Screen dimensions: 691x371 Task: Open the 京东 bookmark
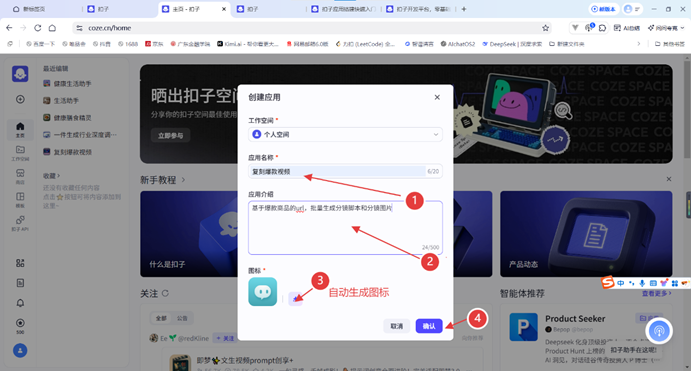154,44
